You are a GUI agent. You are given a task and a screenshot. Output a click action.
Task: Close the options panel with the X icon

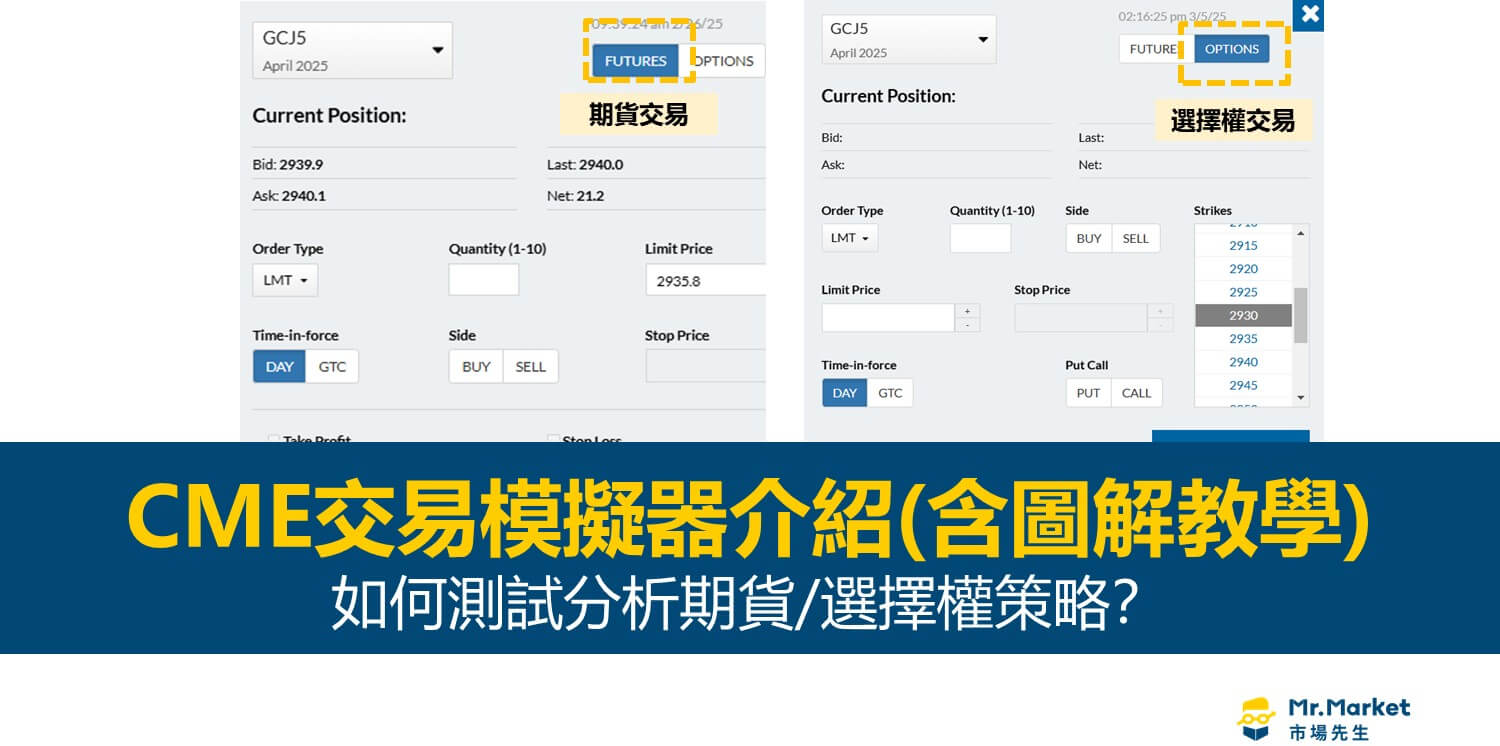click(1309, 15)
